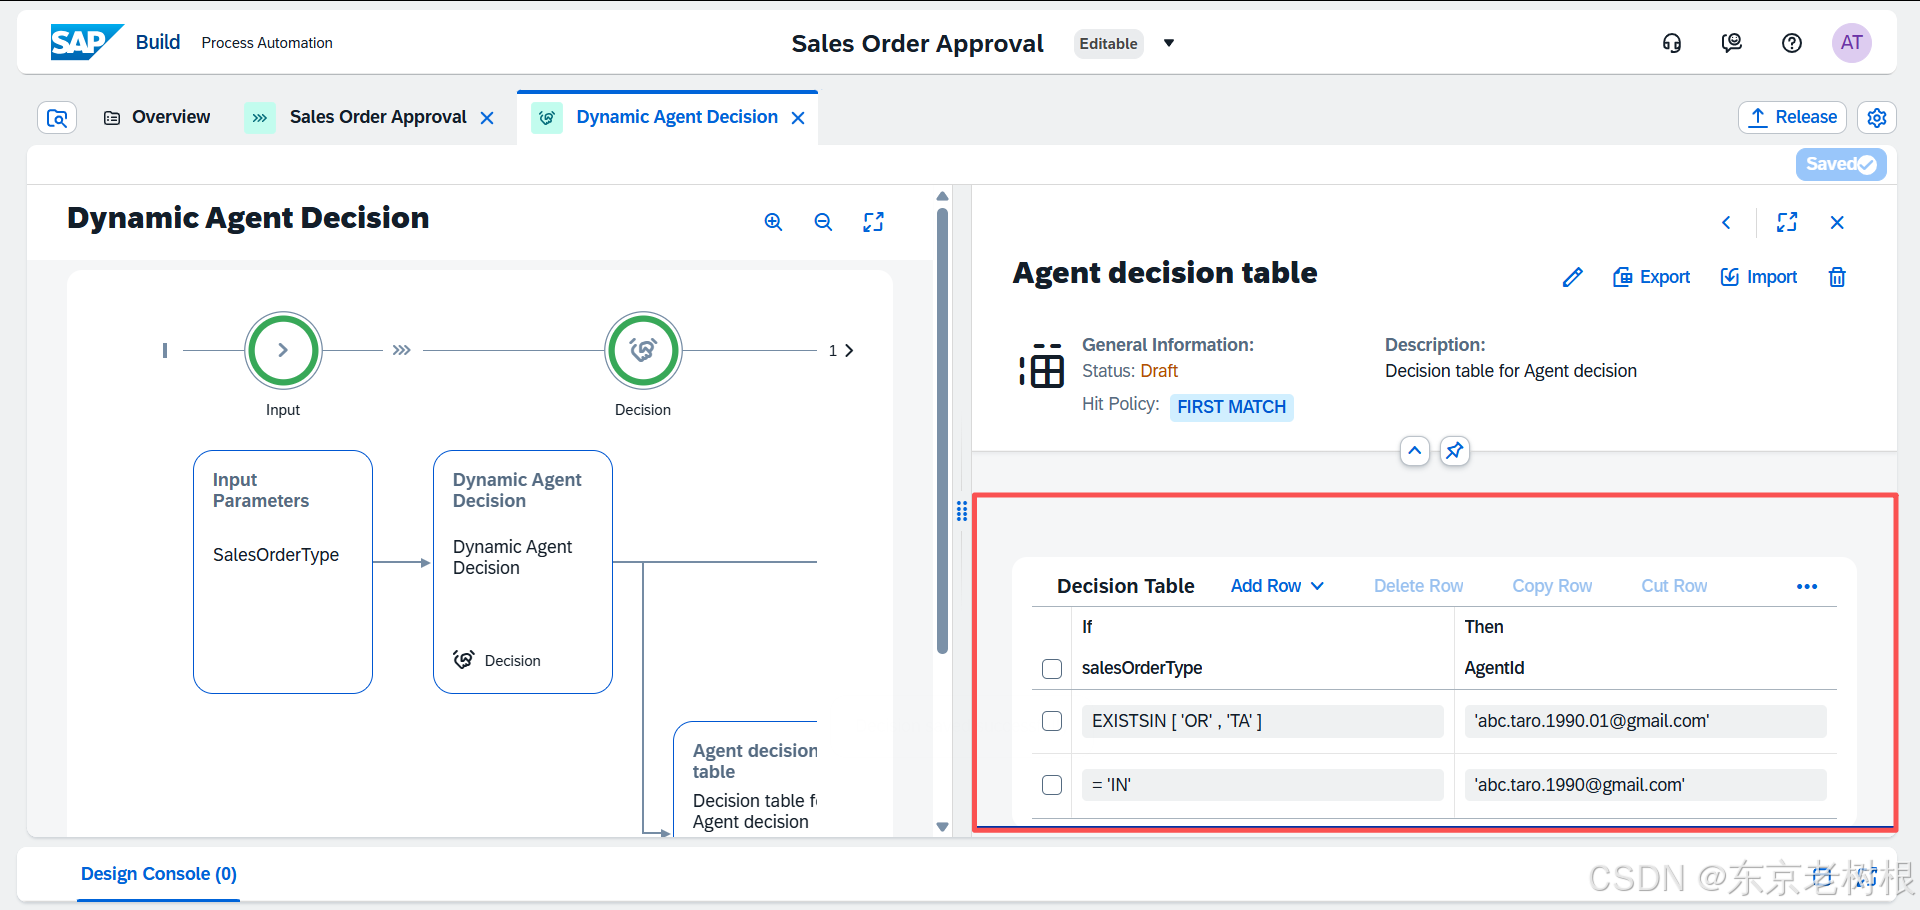The image size is (1920, 910).
Task: Expand Agent decision table panel fullscreen
Action: (x=1787, y=222)
